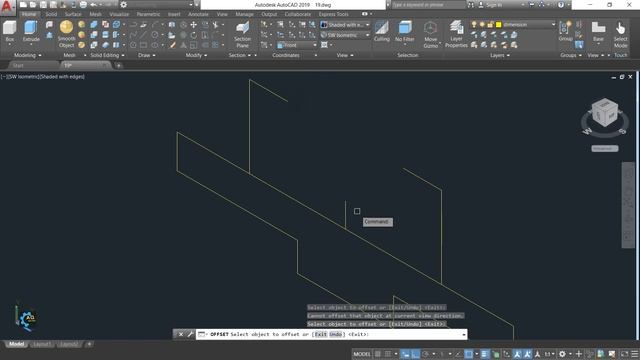Click the Plot print icon in quick access
This screenshot has height=360, width=640.
point(83,5)
